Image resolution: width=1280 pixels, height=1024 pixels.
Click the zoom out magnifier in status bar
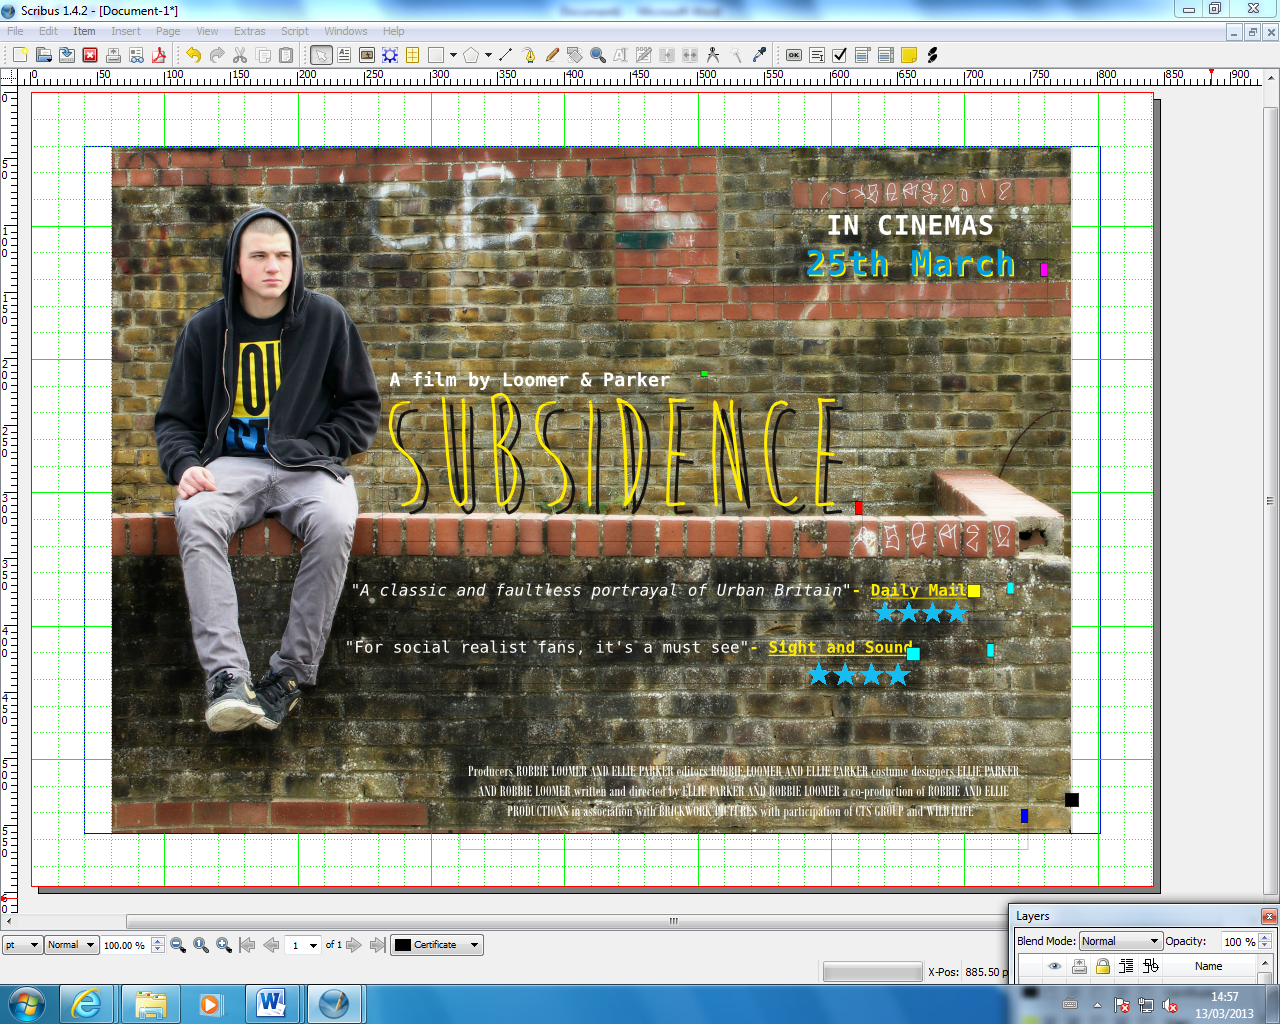178,945
